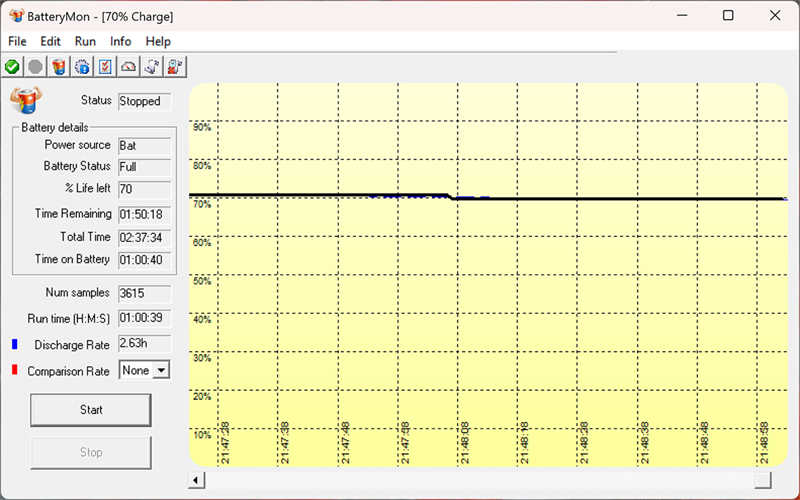Click the Battery details group label
The height and width of the screenshot is (500, 800).
[55, 127]
